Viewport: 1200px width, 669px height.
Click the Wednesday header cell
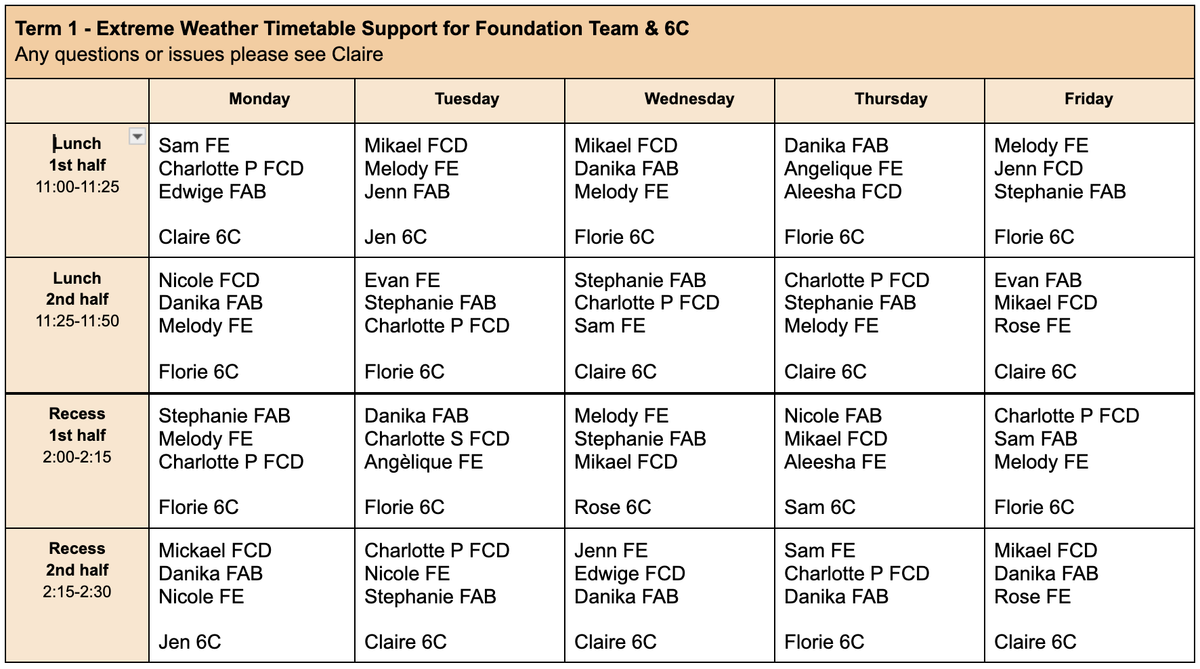point(689,99)
